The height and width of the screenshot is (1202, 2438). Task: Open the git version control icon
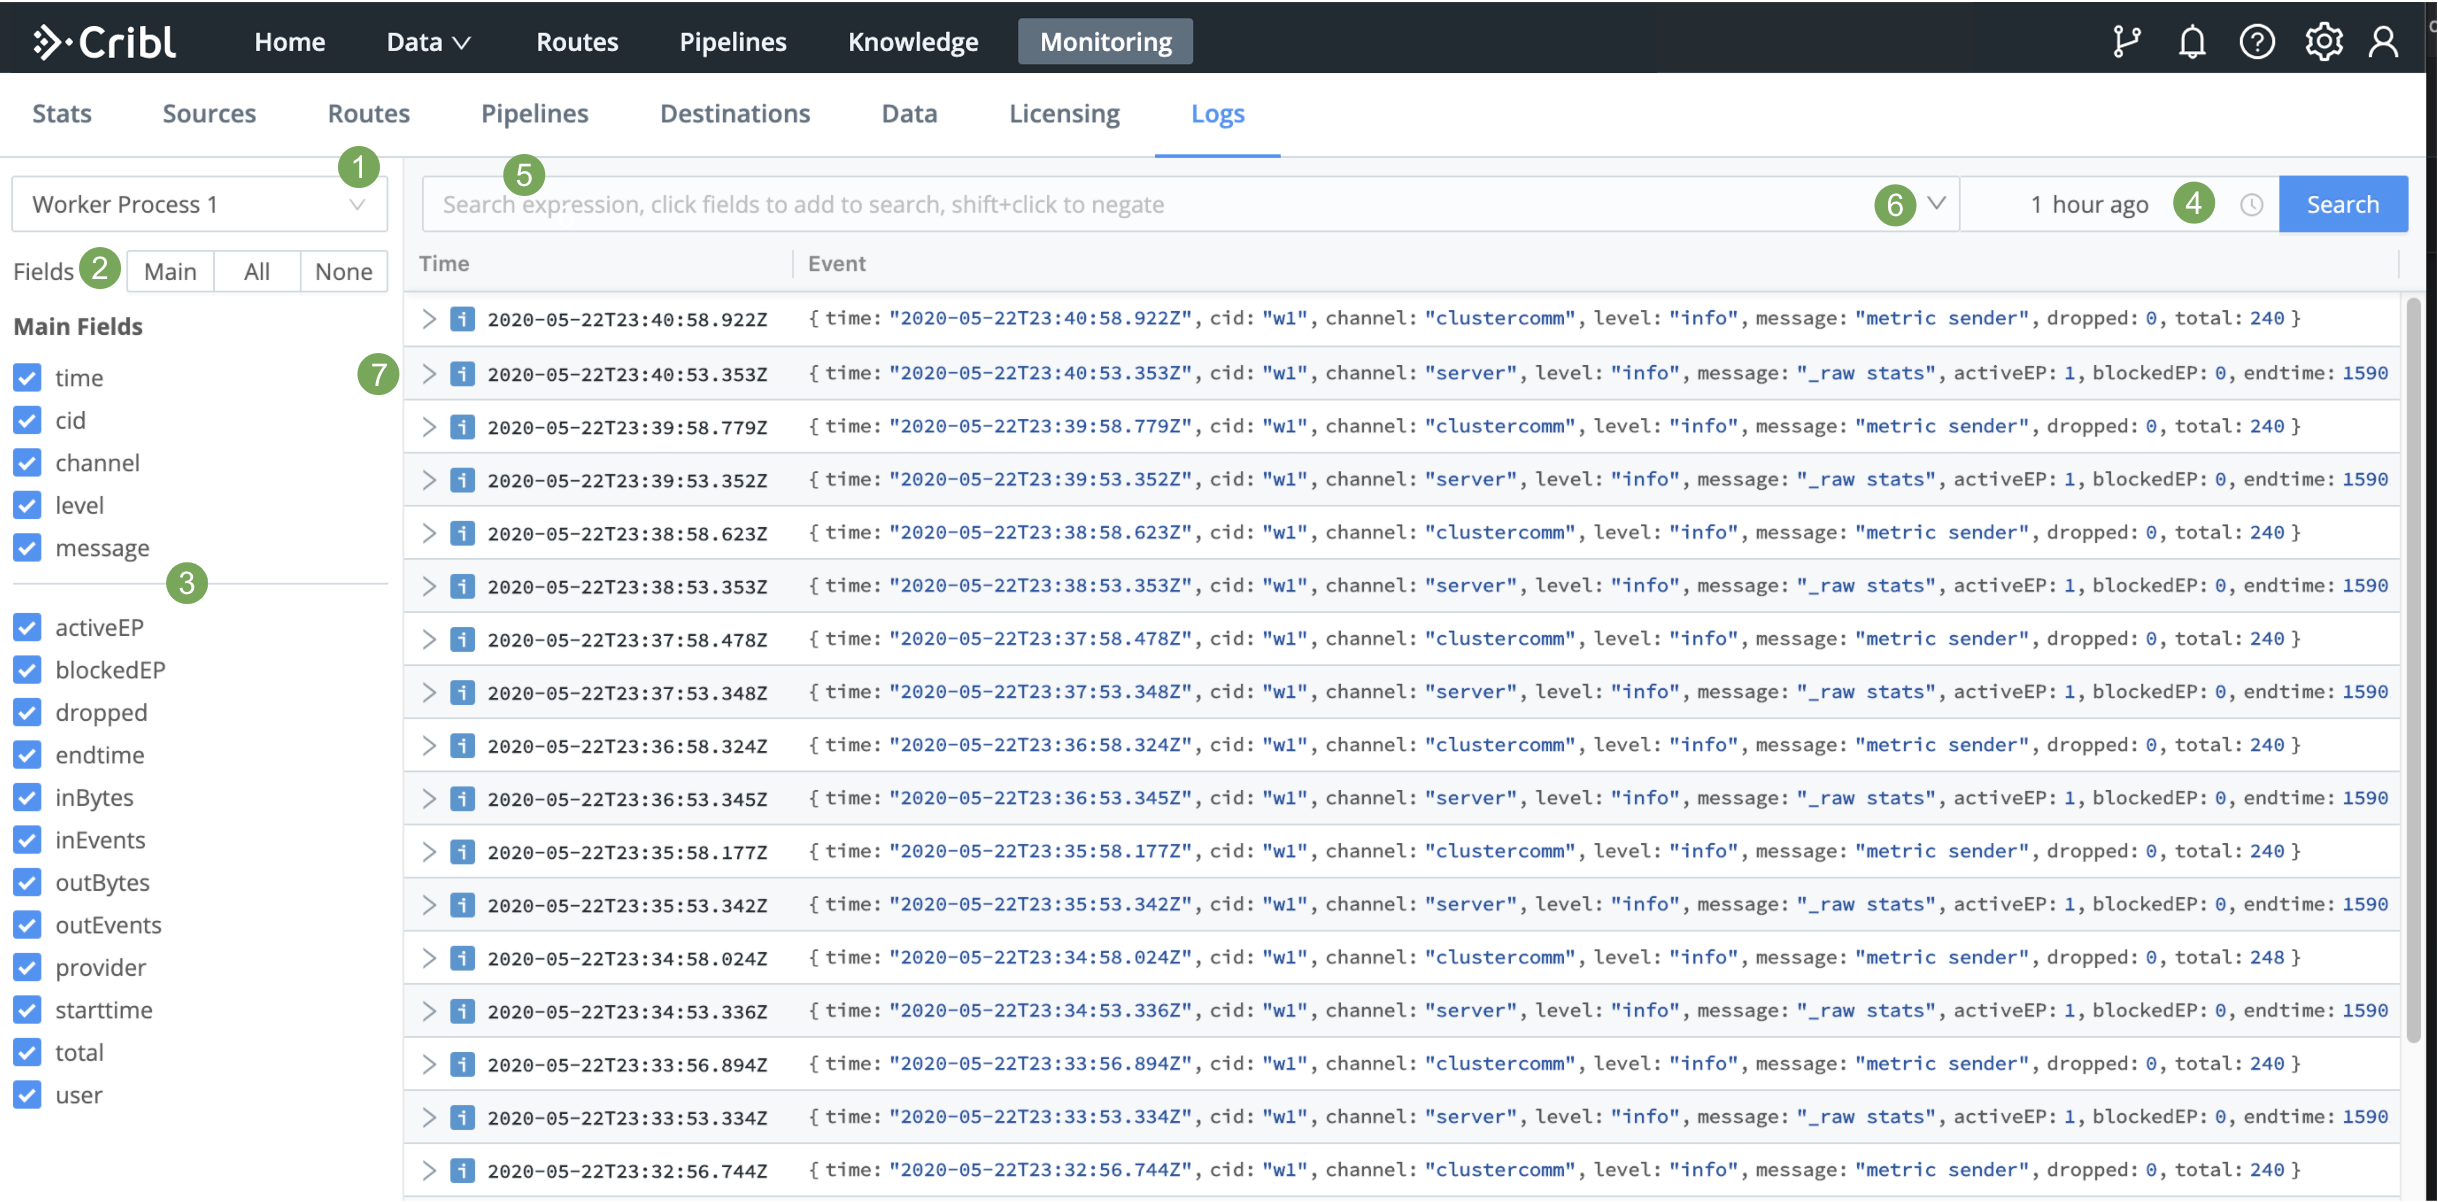2126,41
